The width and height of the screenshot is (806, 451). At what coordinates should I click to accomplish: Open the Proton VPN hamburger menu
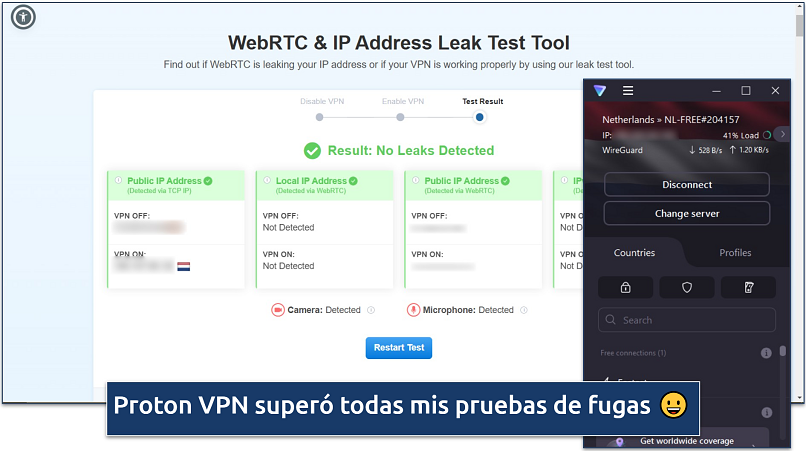[628, 91]
